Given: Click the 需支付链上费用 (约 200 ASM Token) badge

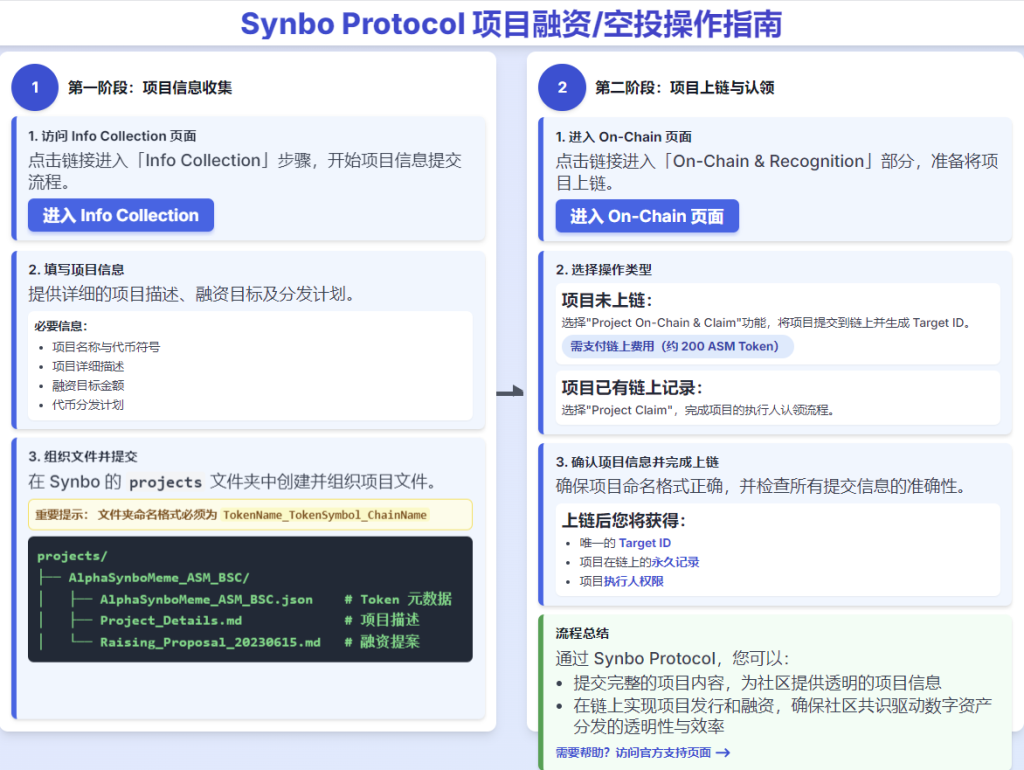Looking at the screenshot, I should pyautogui.click(x=677, y=346).
